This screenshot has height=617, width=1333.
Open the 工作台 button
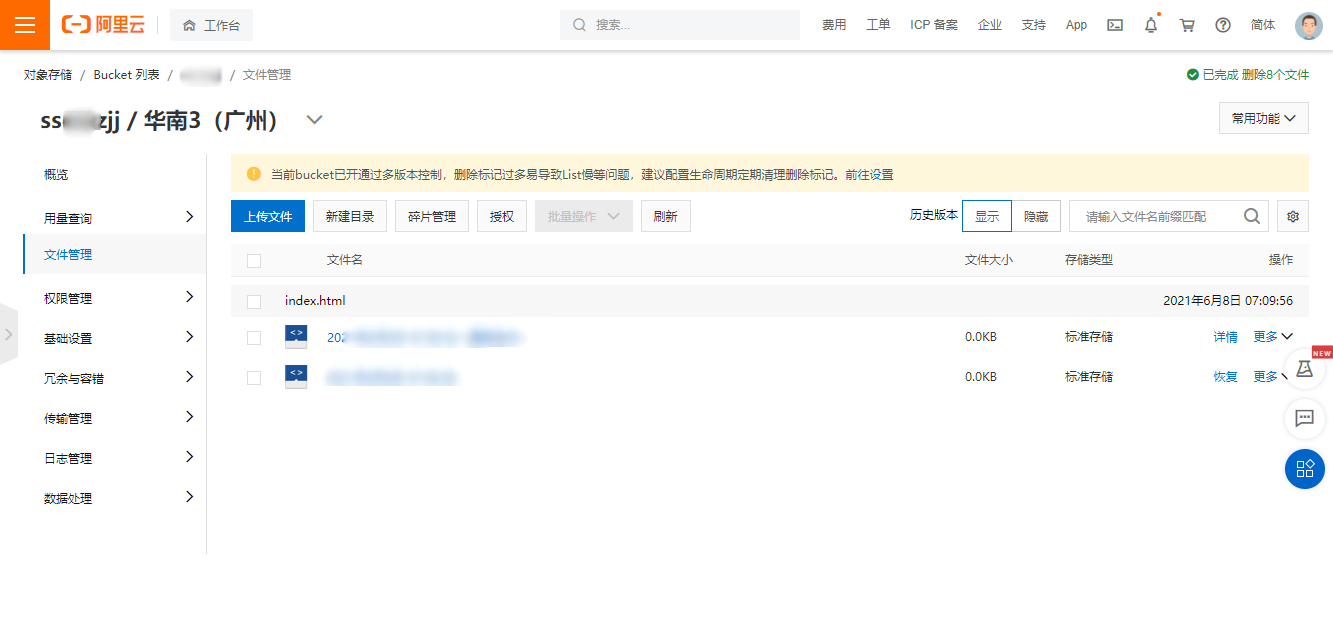point(211,25)
